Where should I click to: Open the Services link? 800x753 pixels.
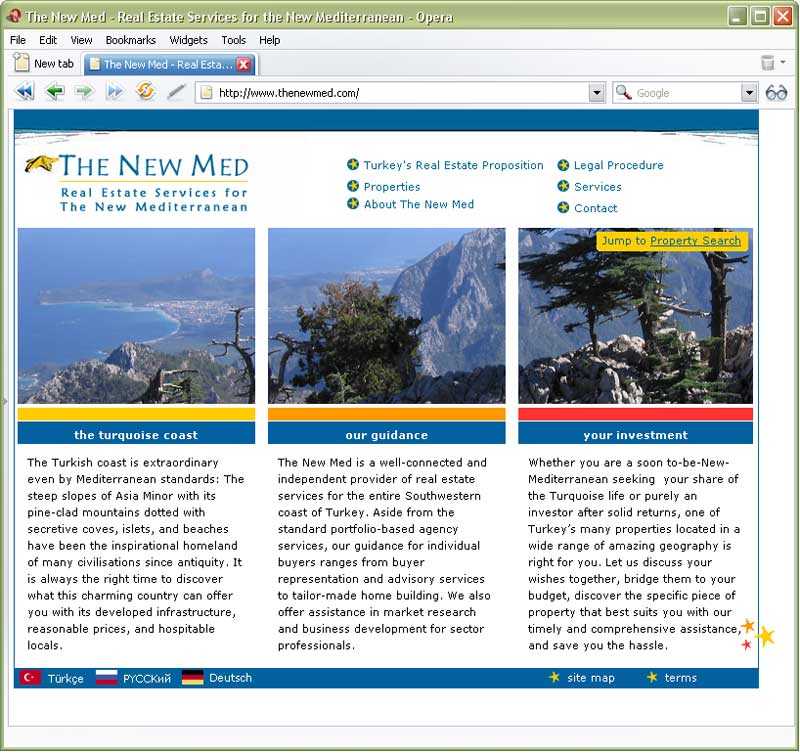(x=597, y=187)
